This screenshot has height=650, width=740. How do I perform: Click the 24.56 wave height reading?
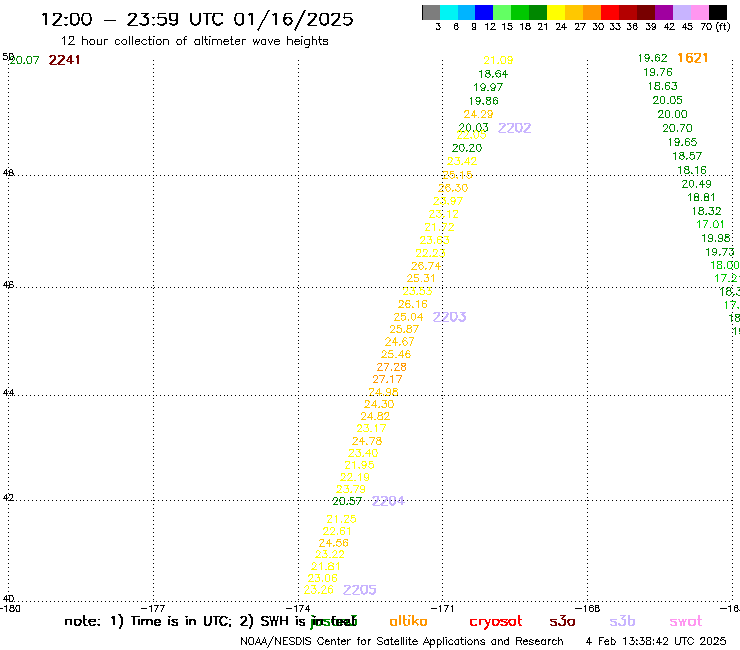(333, 543)
